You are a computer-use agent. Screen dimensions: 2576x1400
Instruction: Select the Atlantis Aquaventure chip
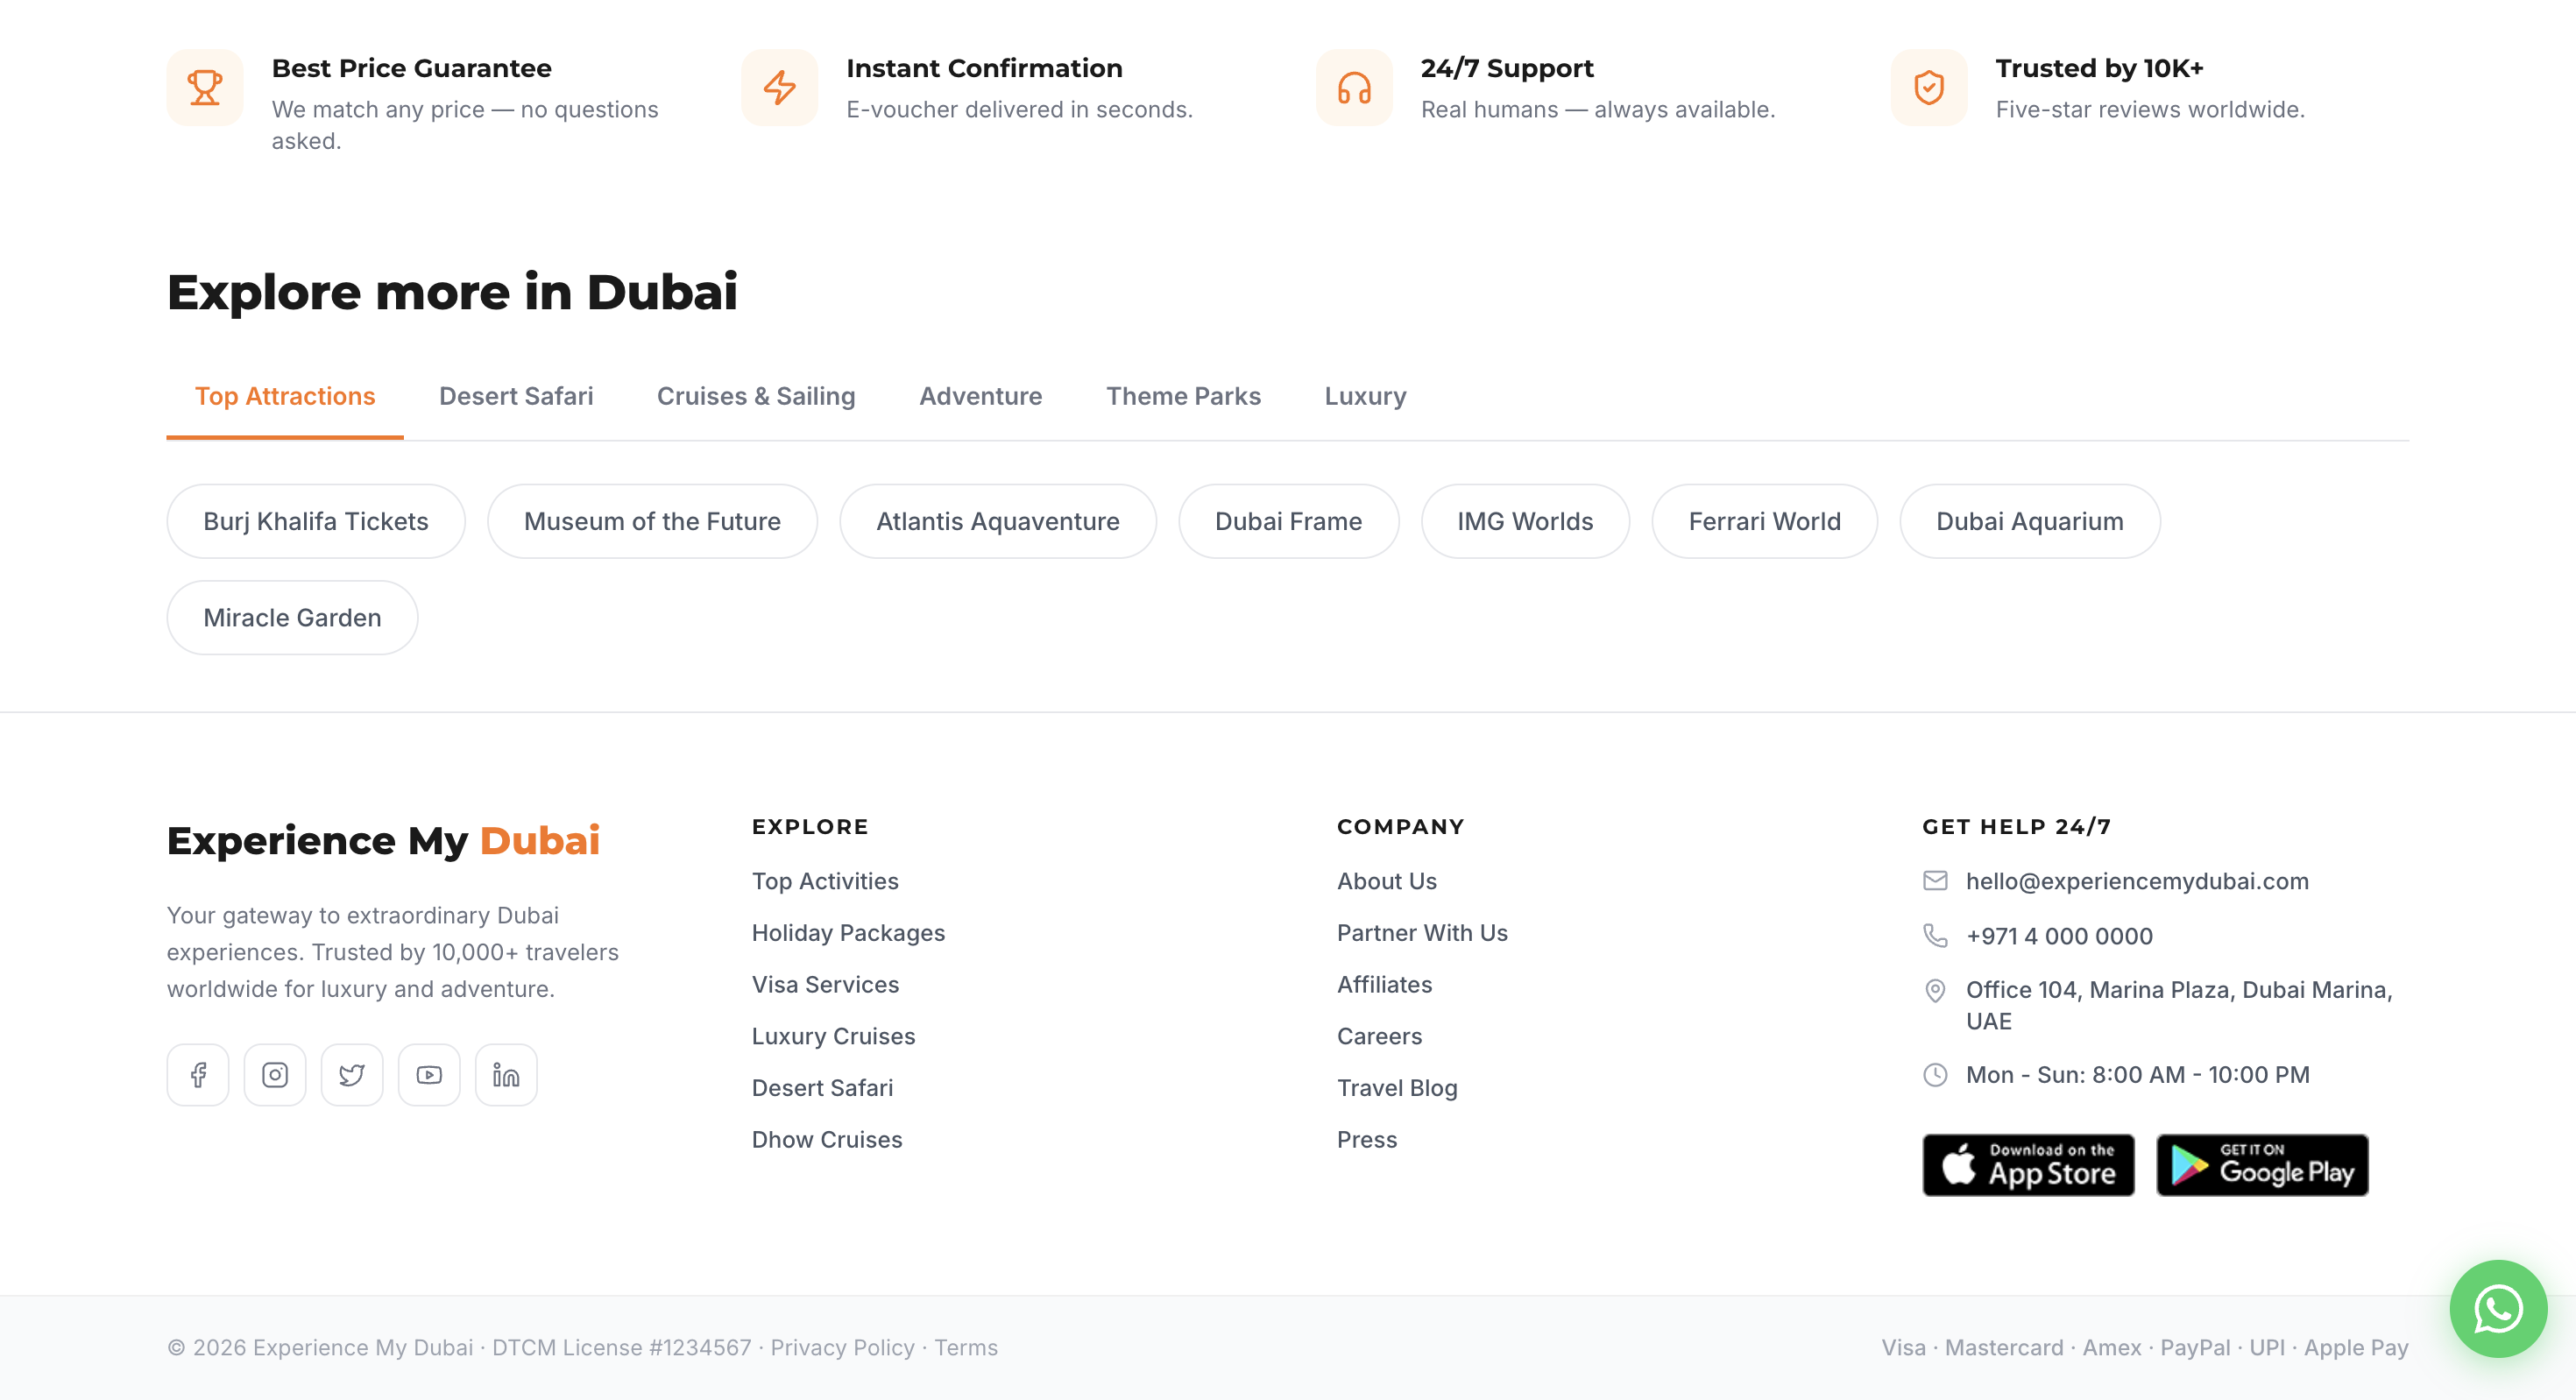click(998, 521)
